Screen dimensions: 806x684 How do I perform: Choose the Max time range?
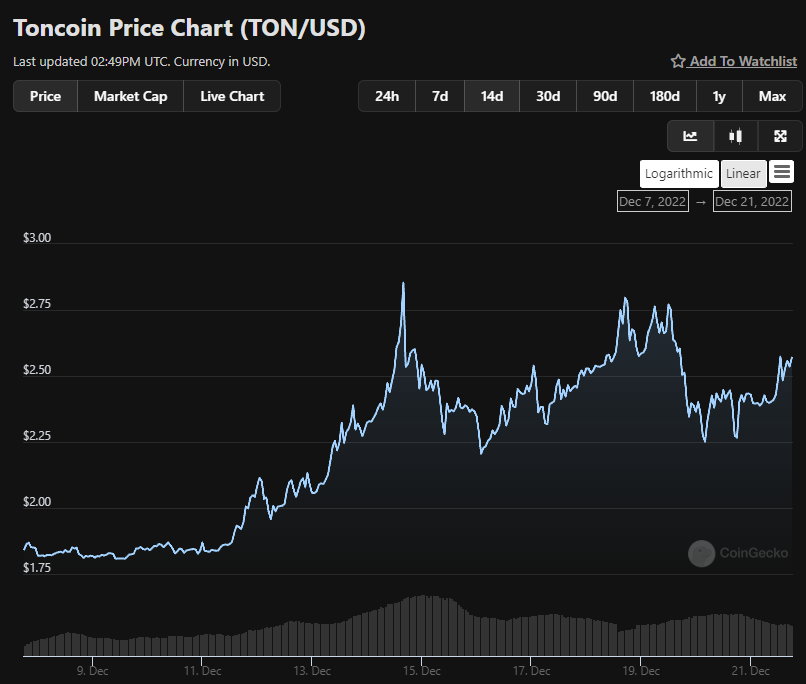click(772, 96)
